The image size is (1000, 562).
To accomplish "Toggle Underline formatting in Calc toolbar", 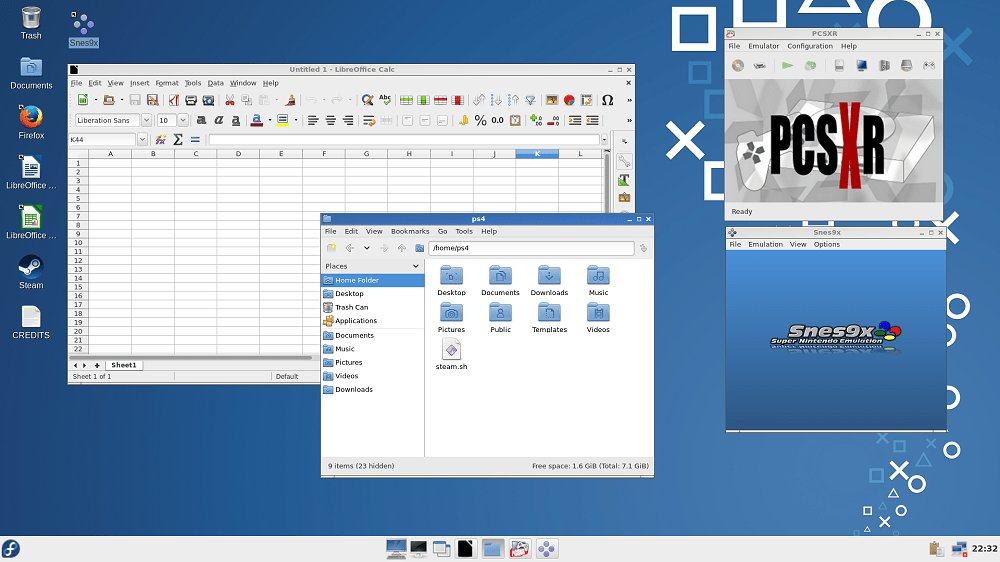I will point(236,120).
